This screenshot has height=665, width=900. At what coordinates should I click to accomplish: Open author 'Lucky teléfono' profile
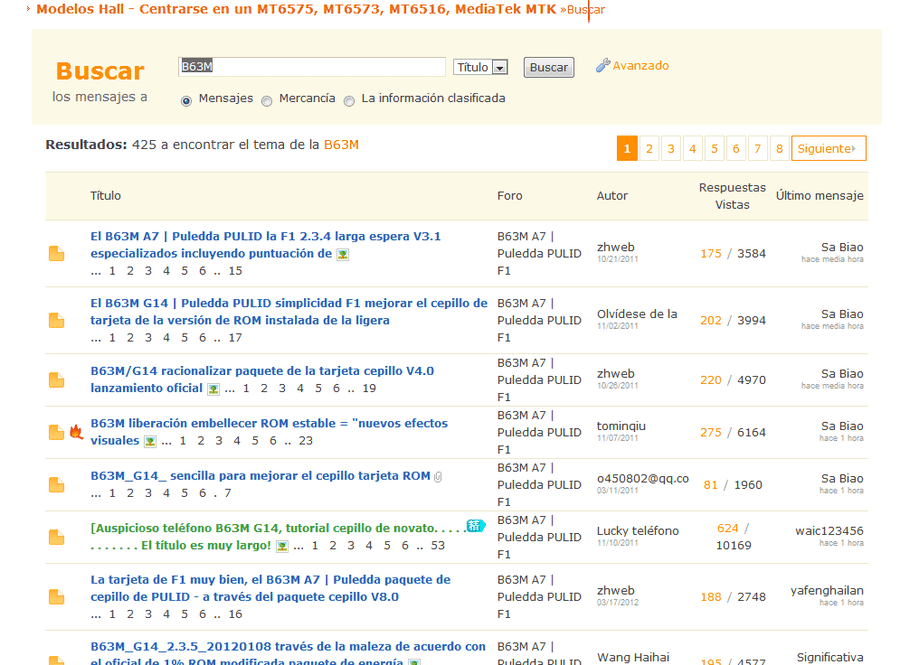(638, 531)
